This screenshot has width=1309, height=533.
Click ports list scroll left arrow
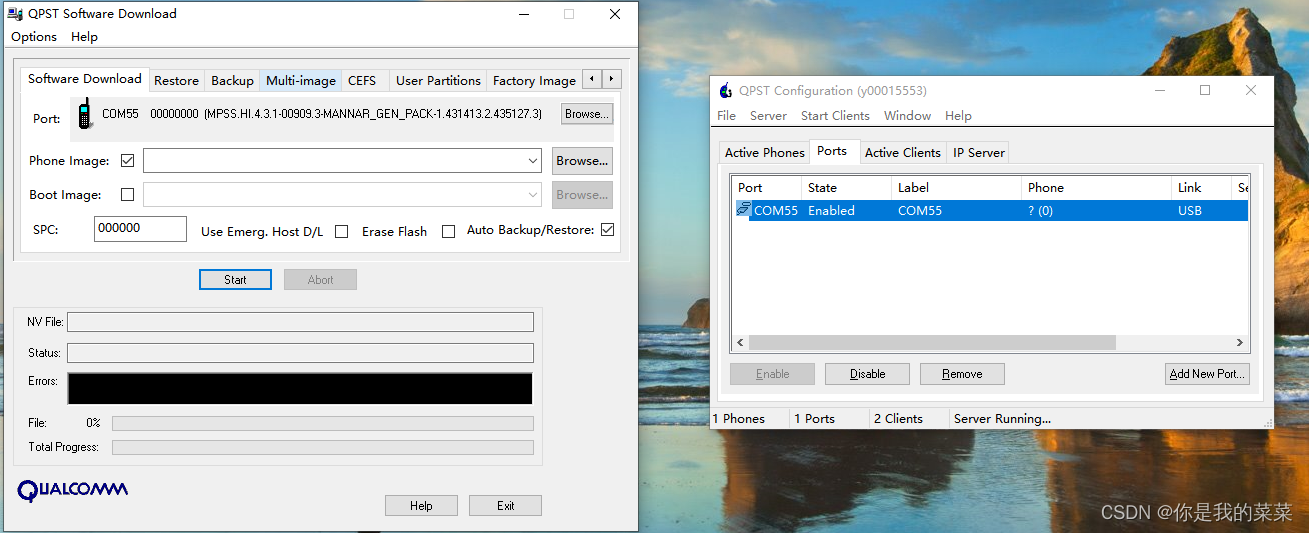tap(741, 342)
